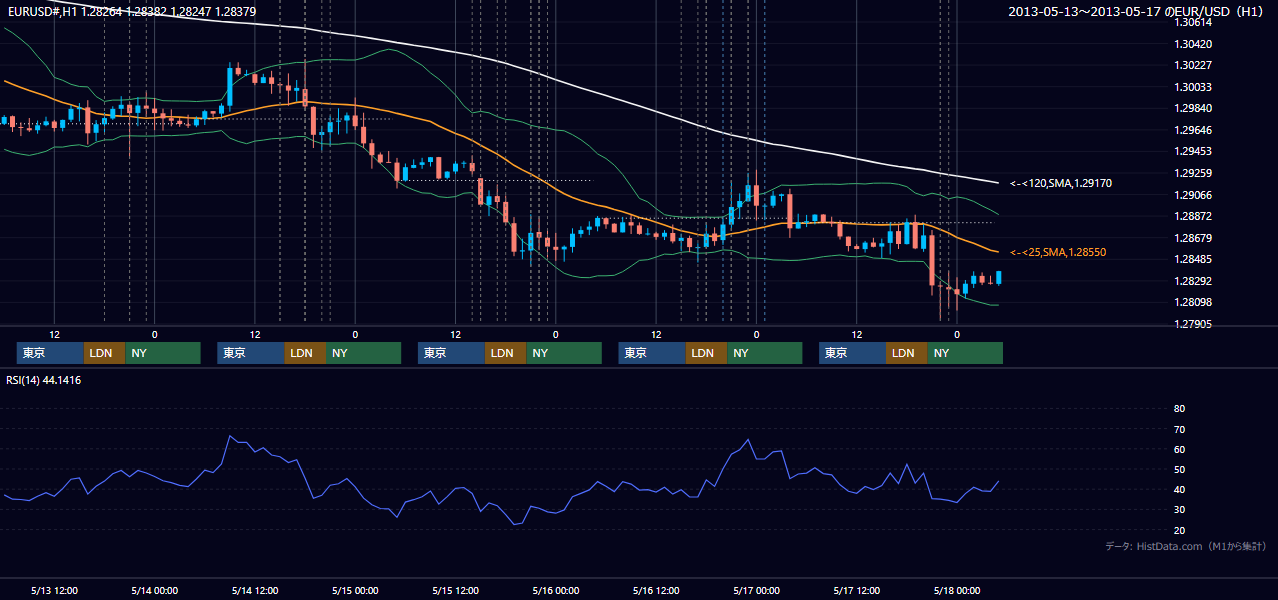Select the 5/16 12:00 date label
Image resolution: width=1278 pixels, height=600 pixels.
pos(656,590)
